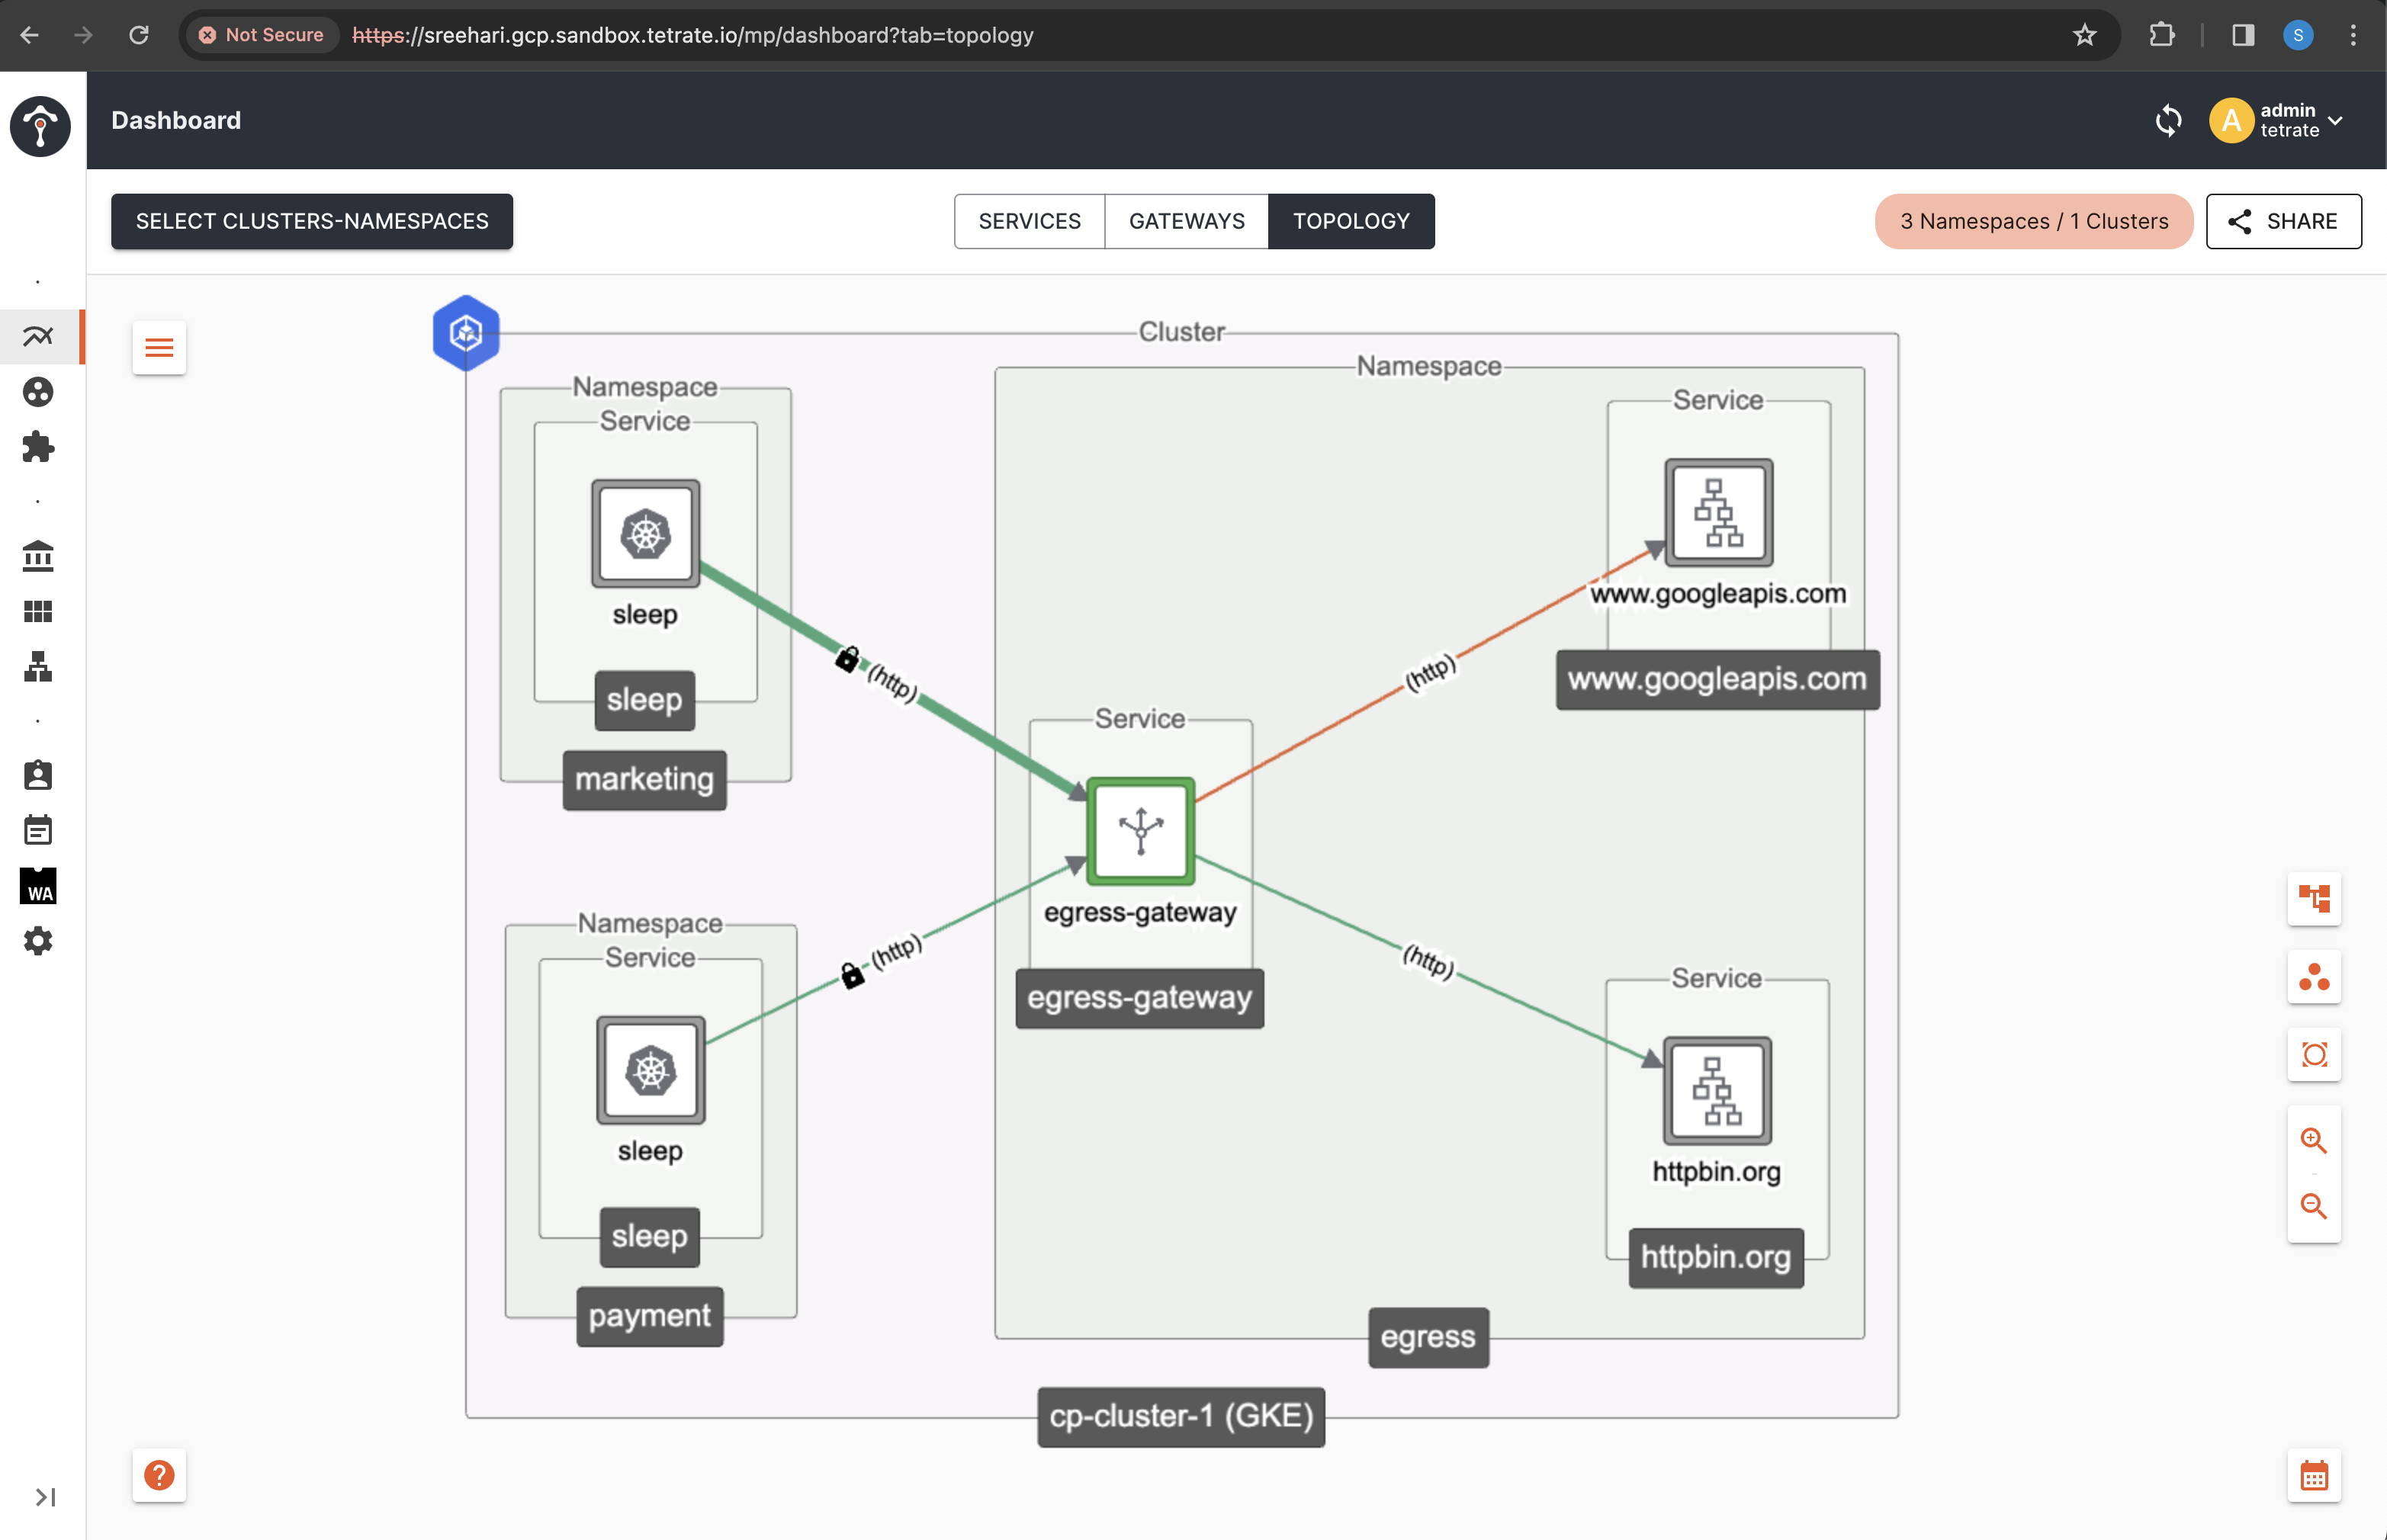Click the dark httpbin.org service label
The image size is (2387, 1540).
click(x=1715, y=1258)
